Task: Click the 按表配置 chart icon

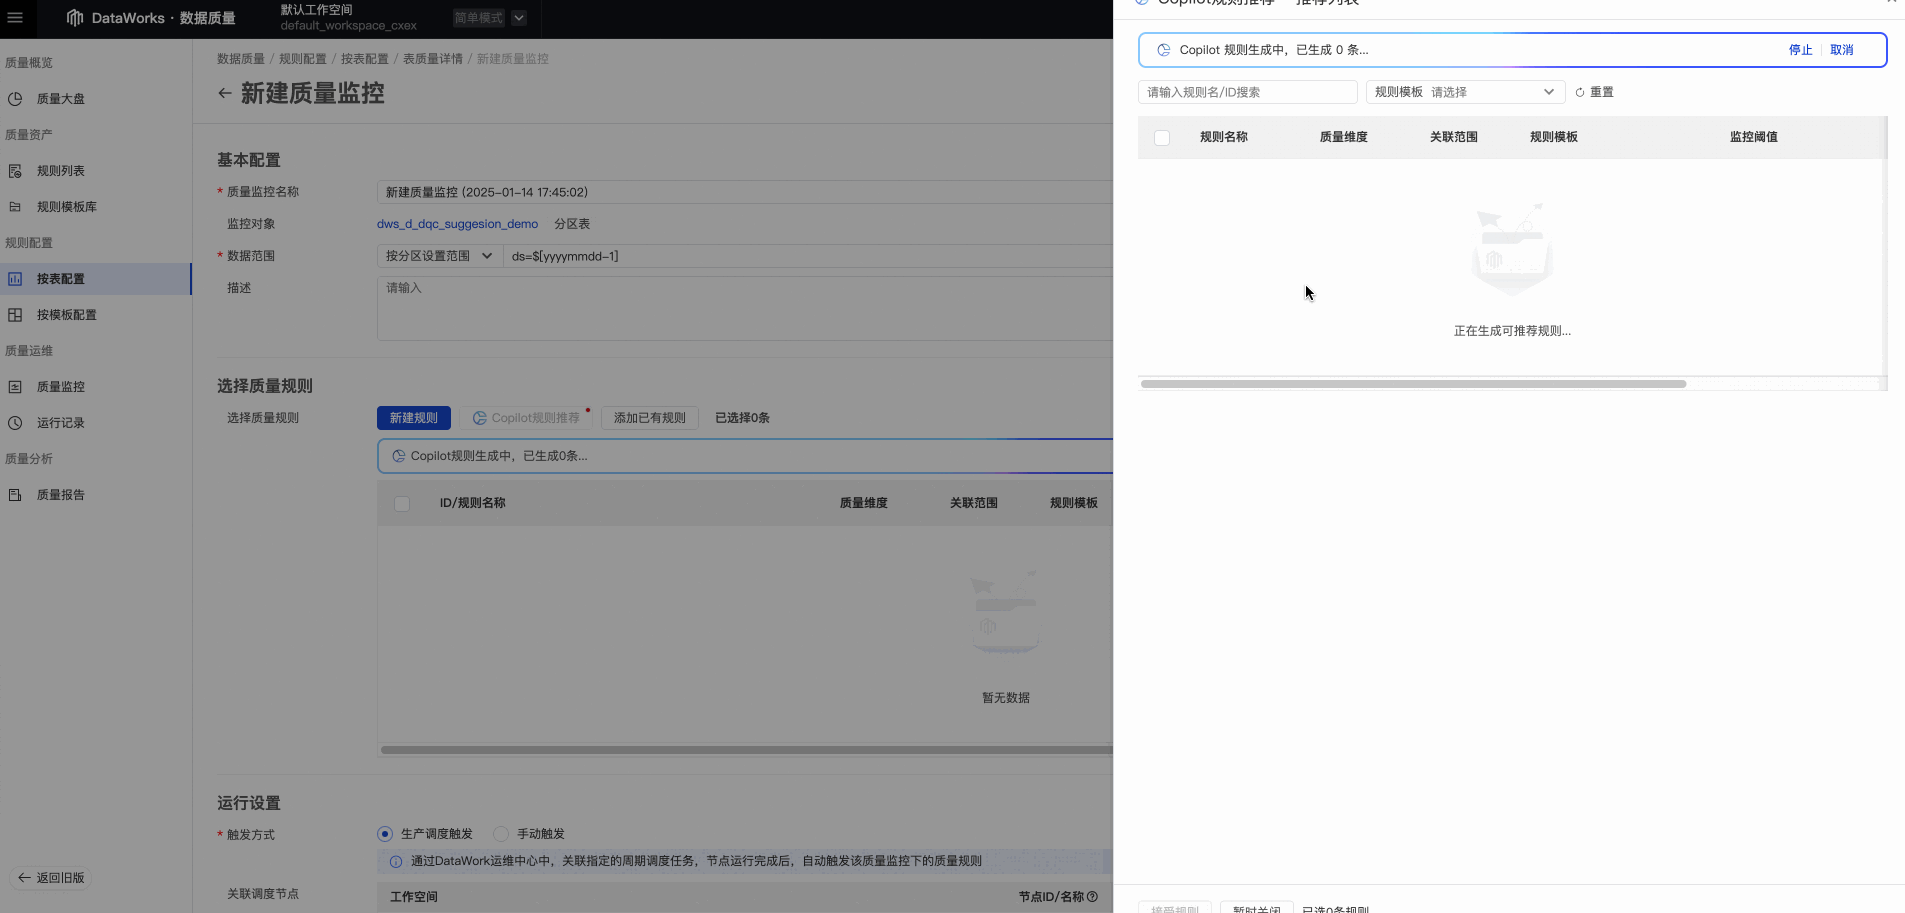Action: 15,279
